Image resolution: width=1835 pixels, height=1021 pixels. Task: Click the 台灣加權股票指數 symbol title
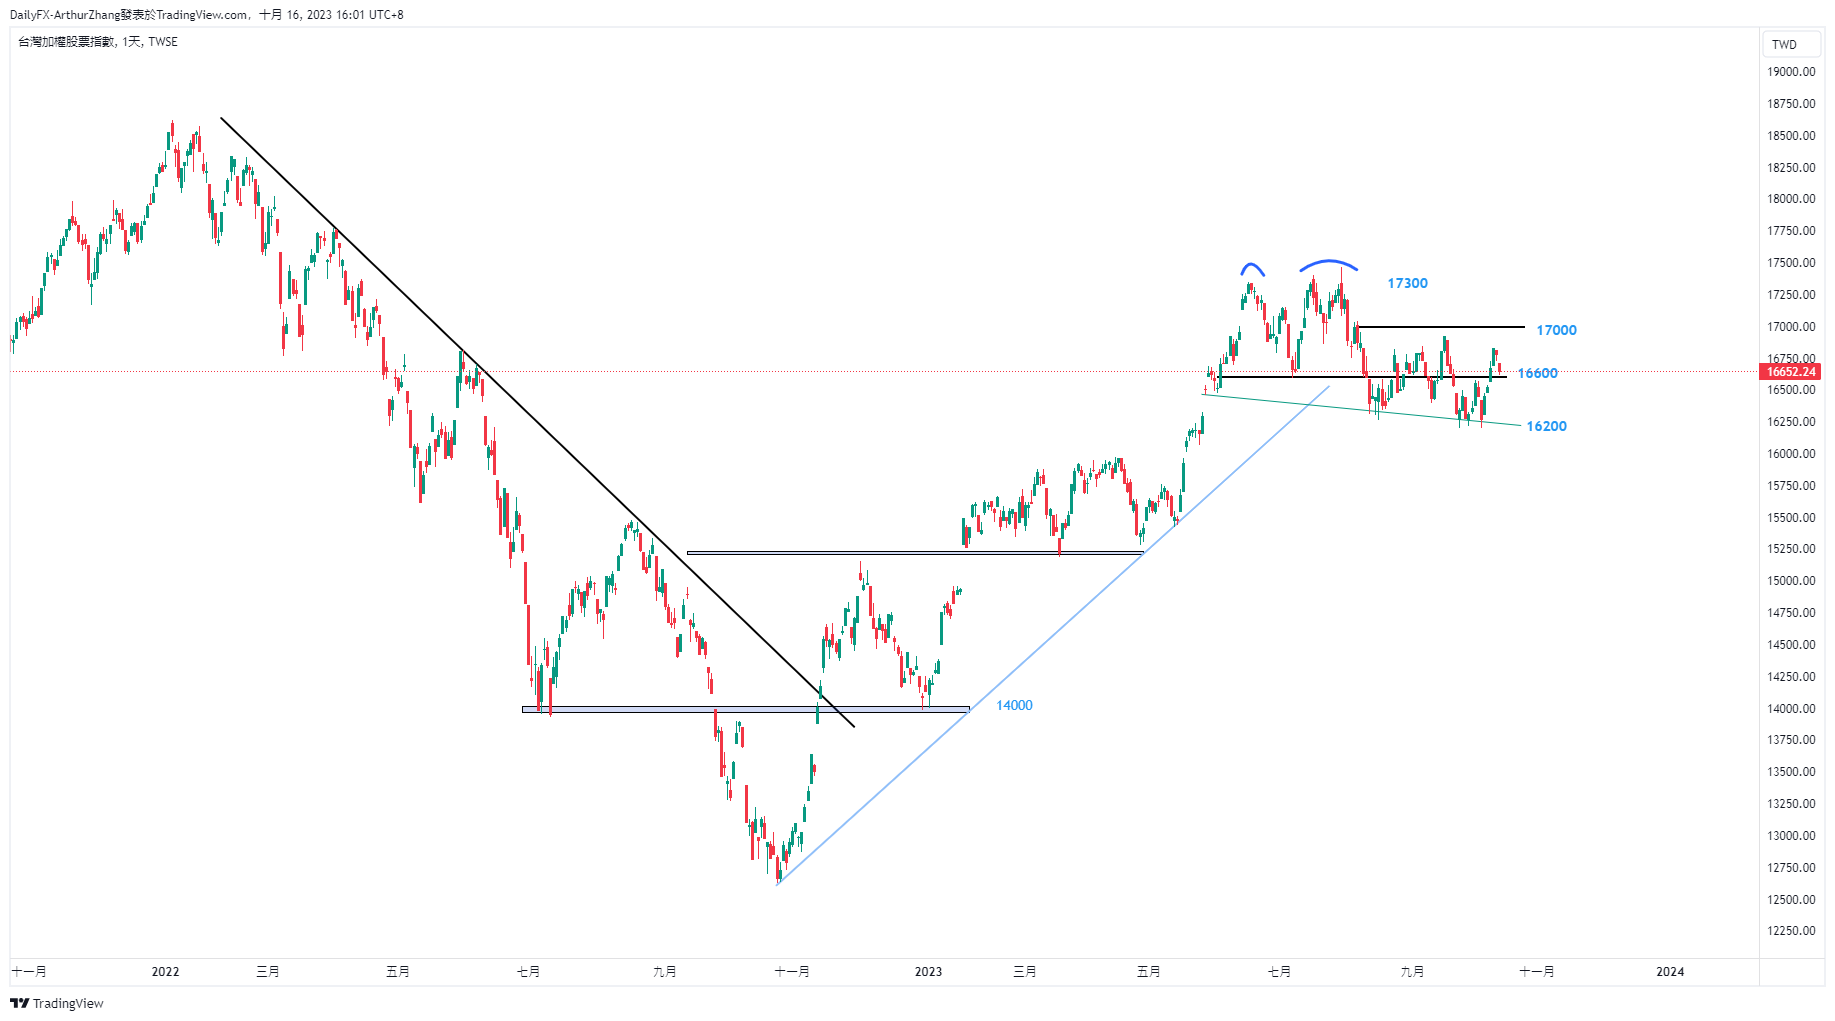66,42
